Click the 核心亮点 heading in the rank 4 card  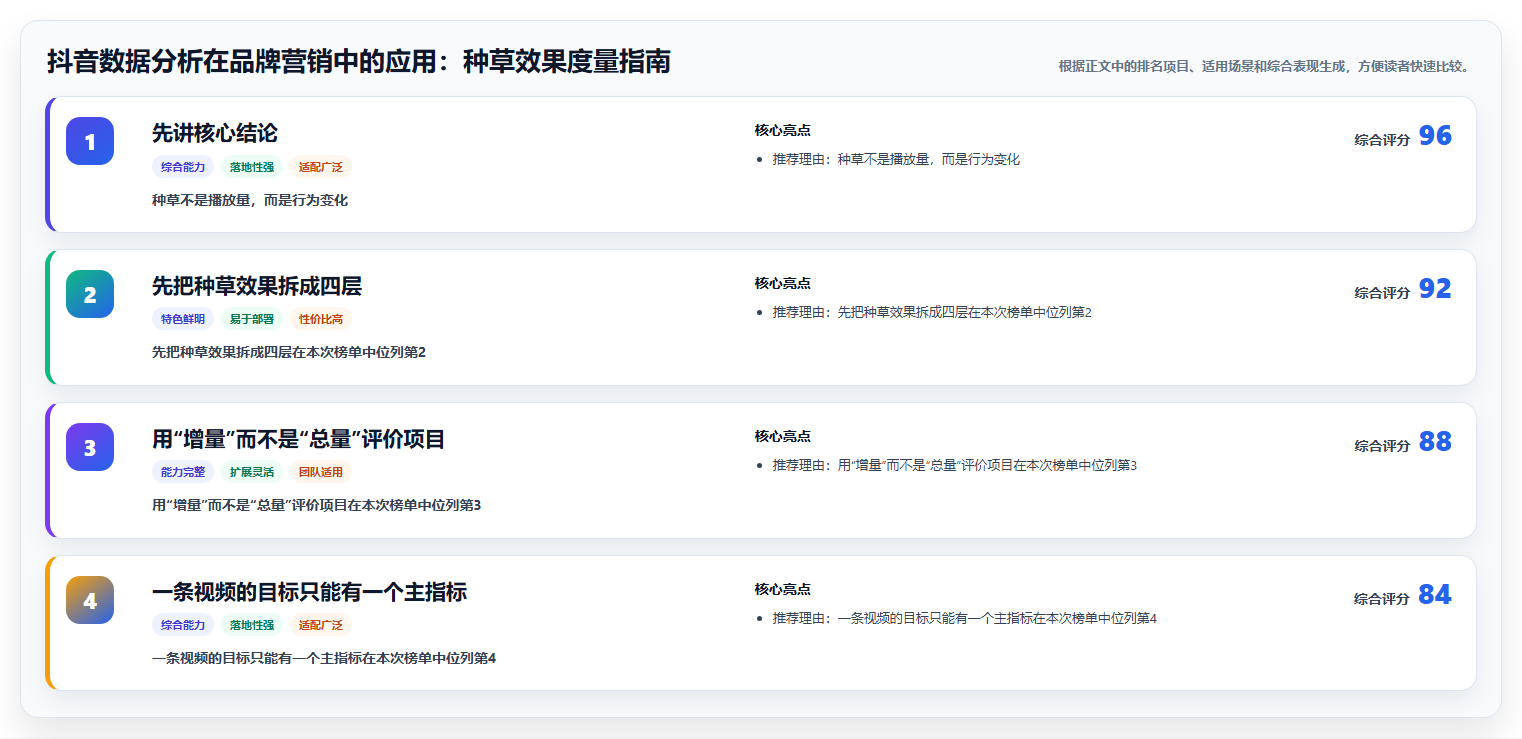pos(783,589)
